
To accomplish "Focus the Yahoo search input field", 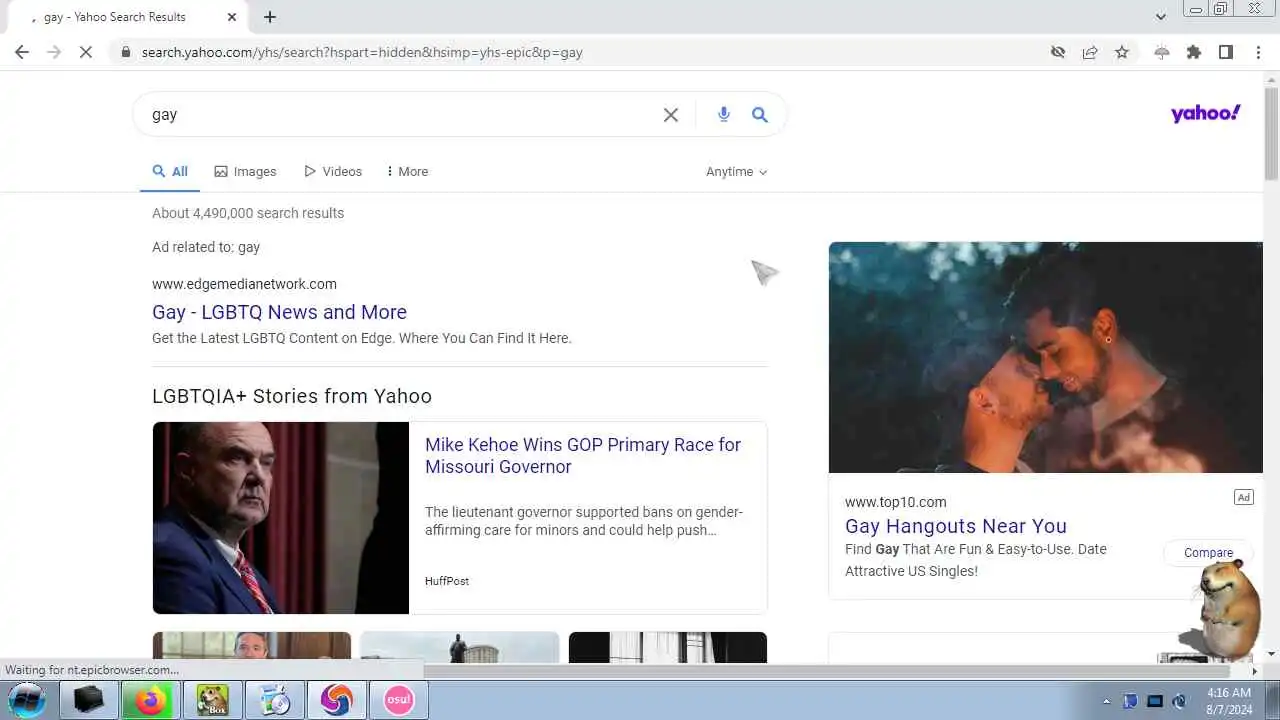I will coord(400,115).
